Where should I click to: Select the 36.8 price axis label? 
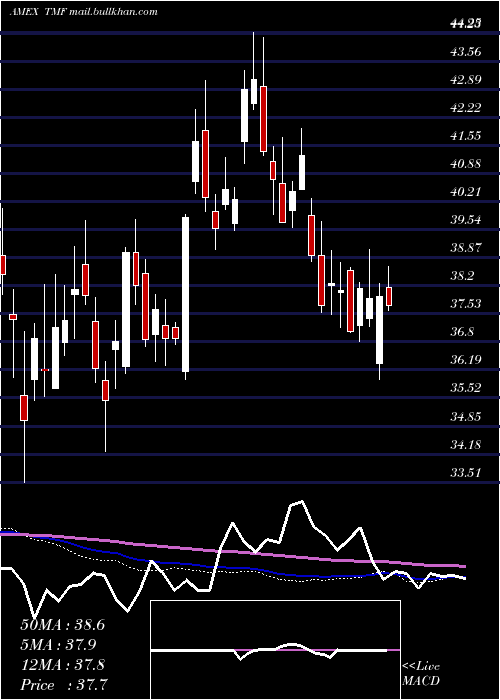(462, 332)
